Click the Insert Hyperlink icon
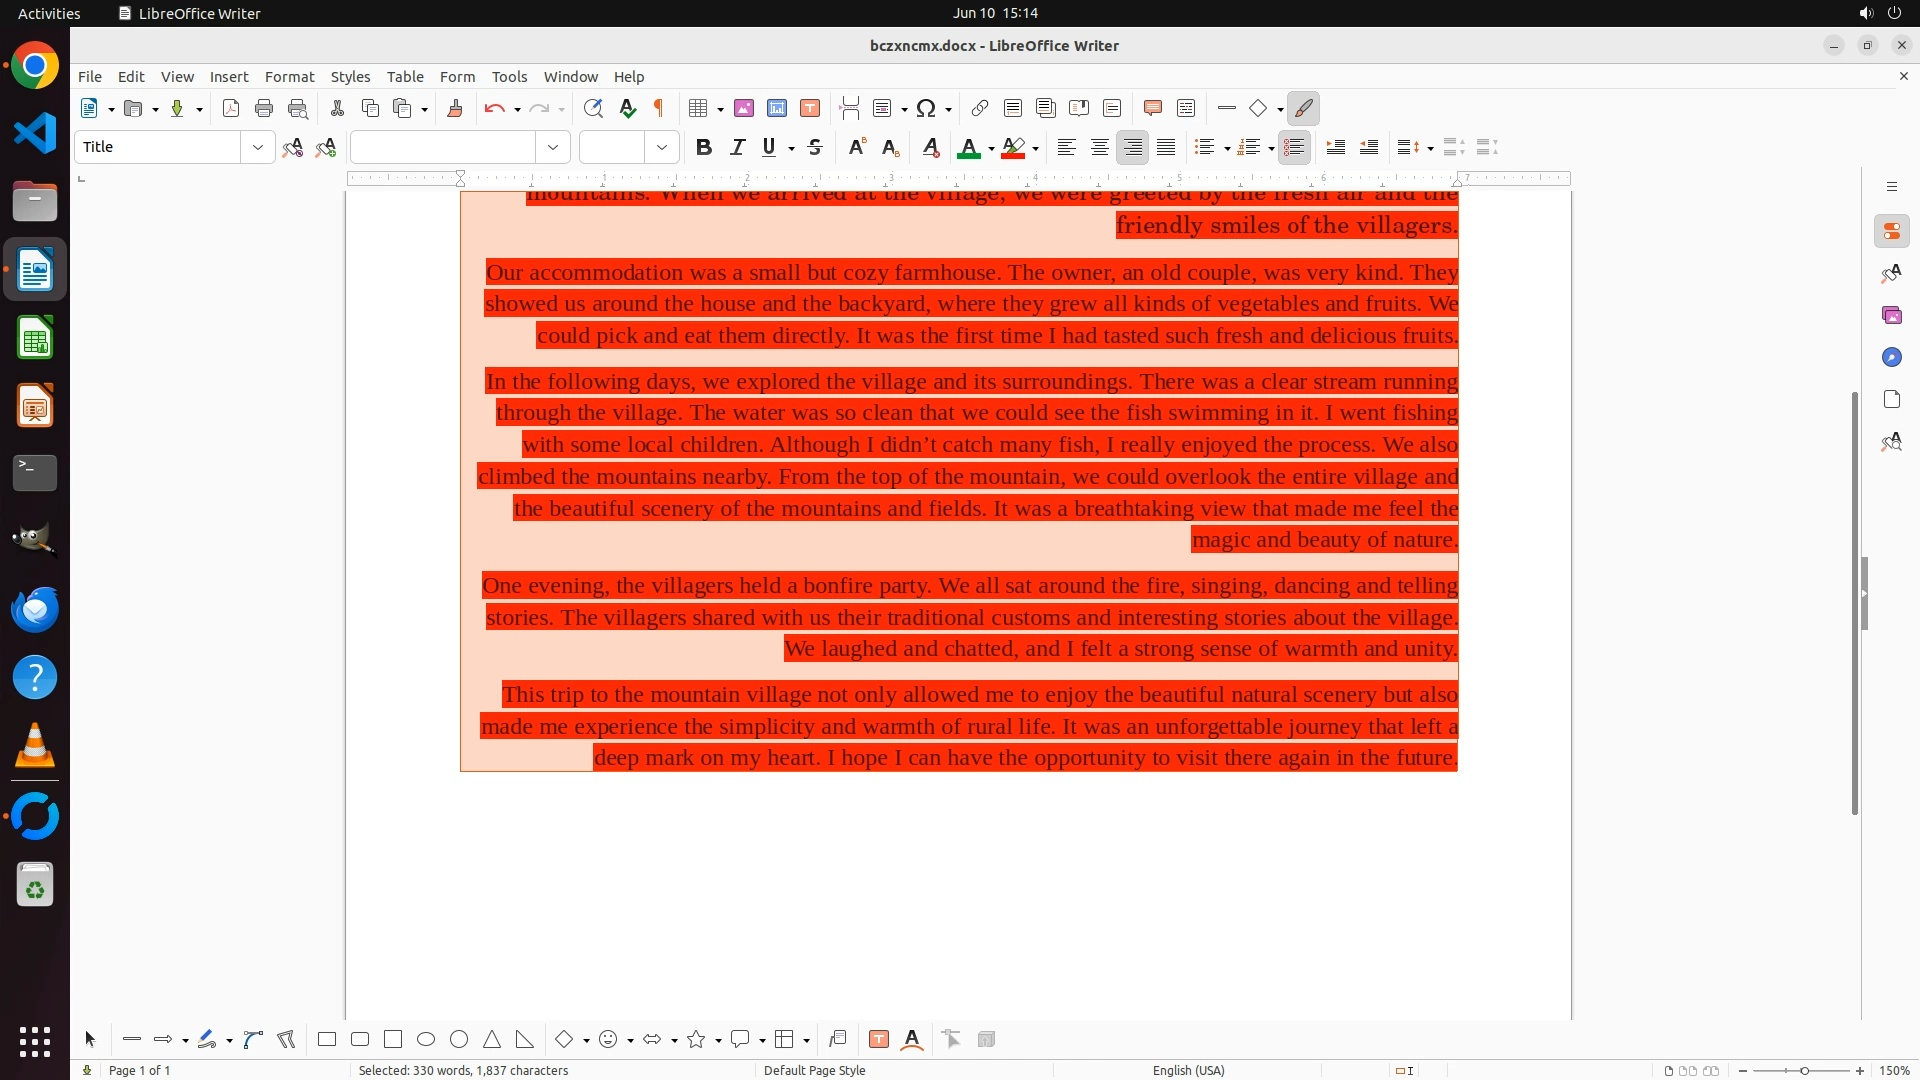1920x1080 pixels. point(980,109)
